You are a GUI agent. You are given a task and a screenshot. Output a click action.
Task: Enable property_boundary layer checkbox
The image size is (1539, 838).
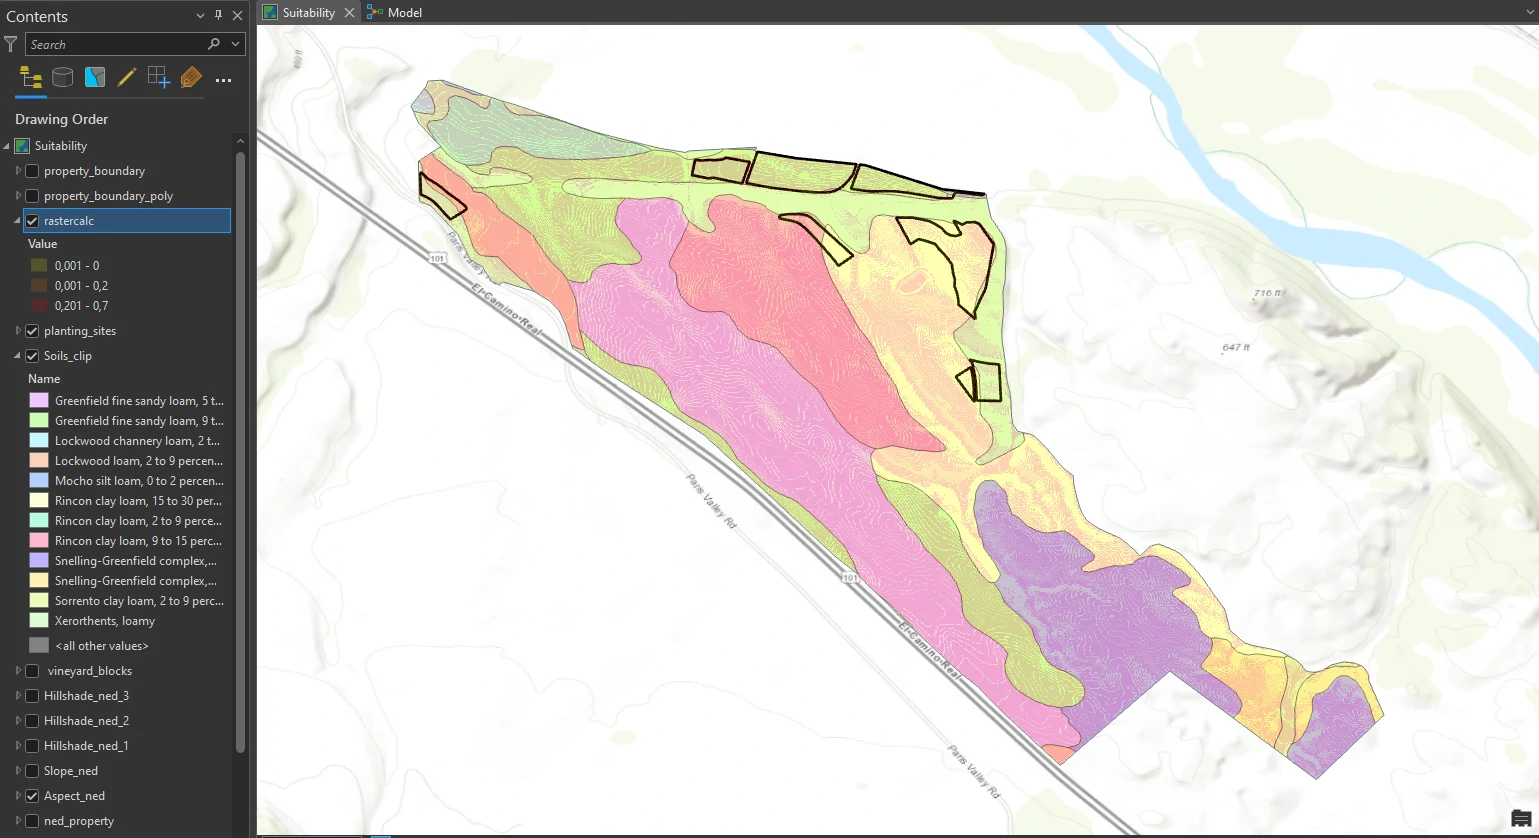pyautogui.click(x=32, y=171)
